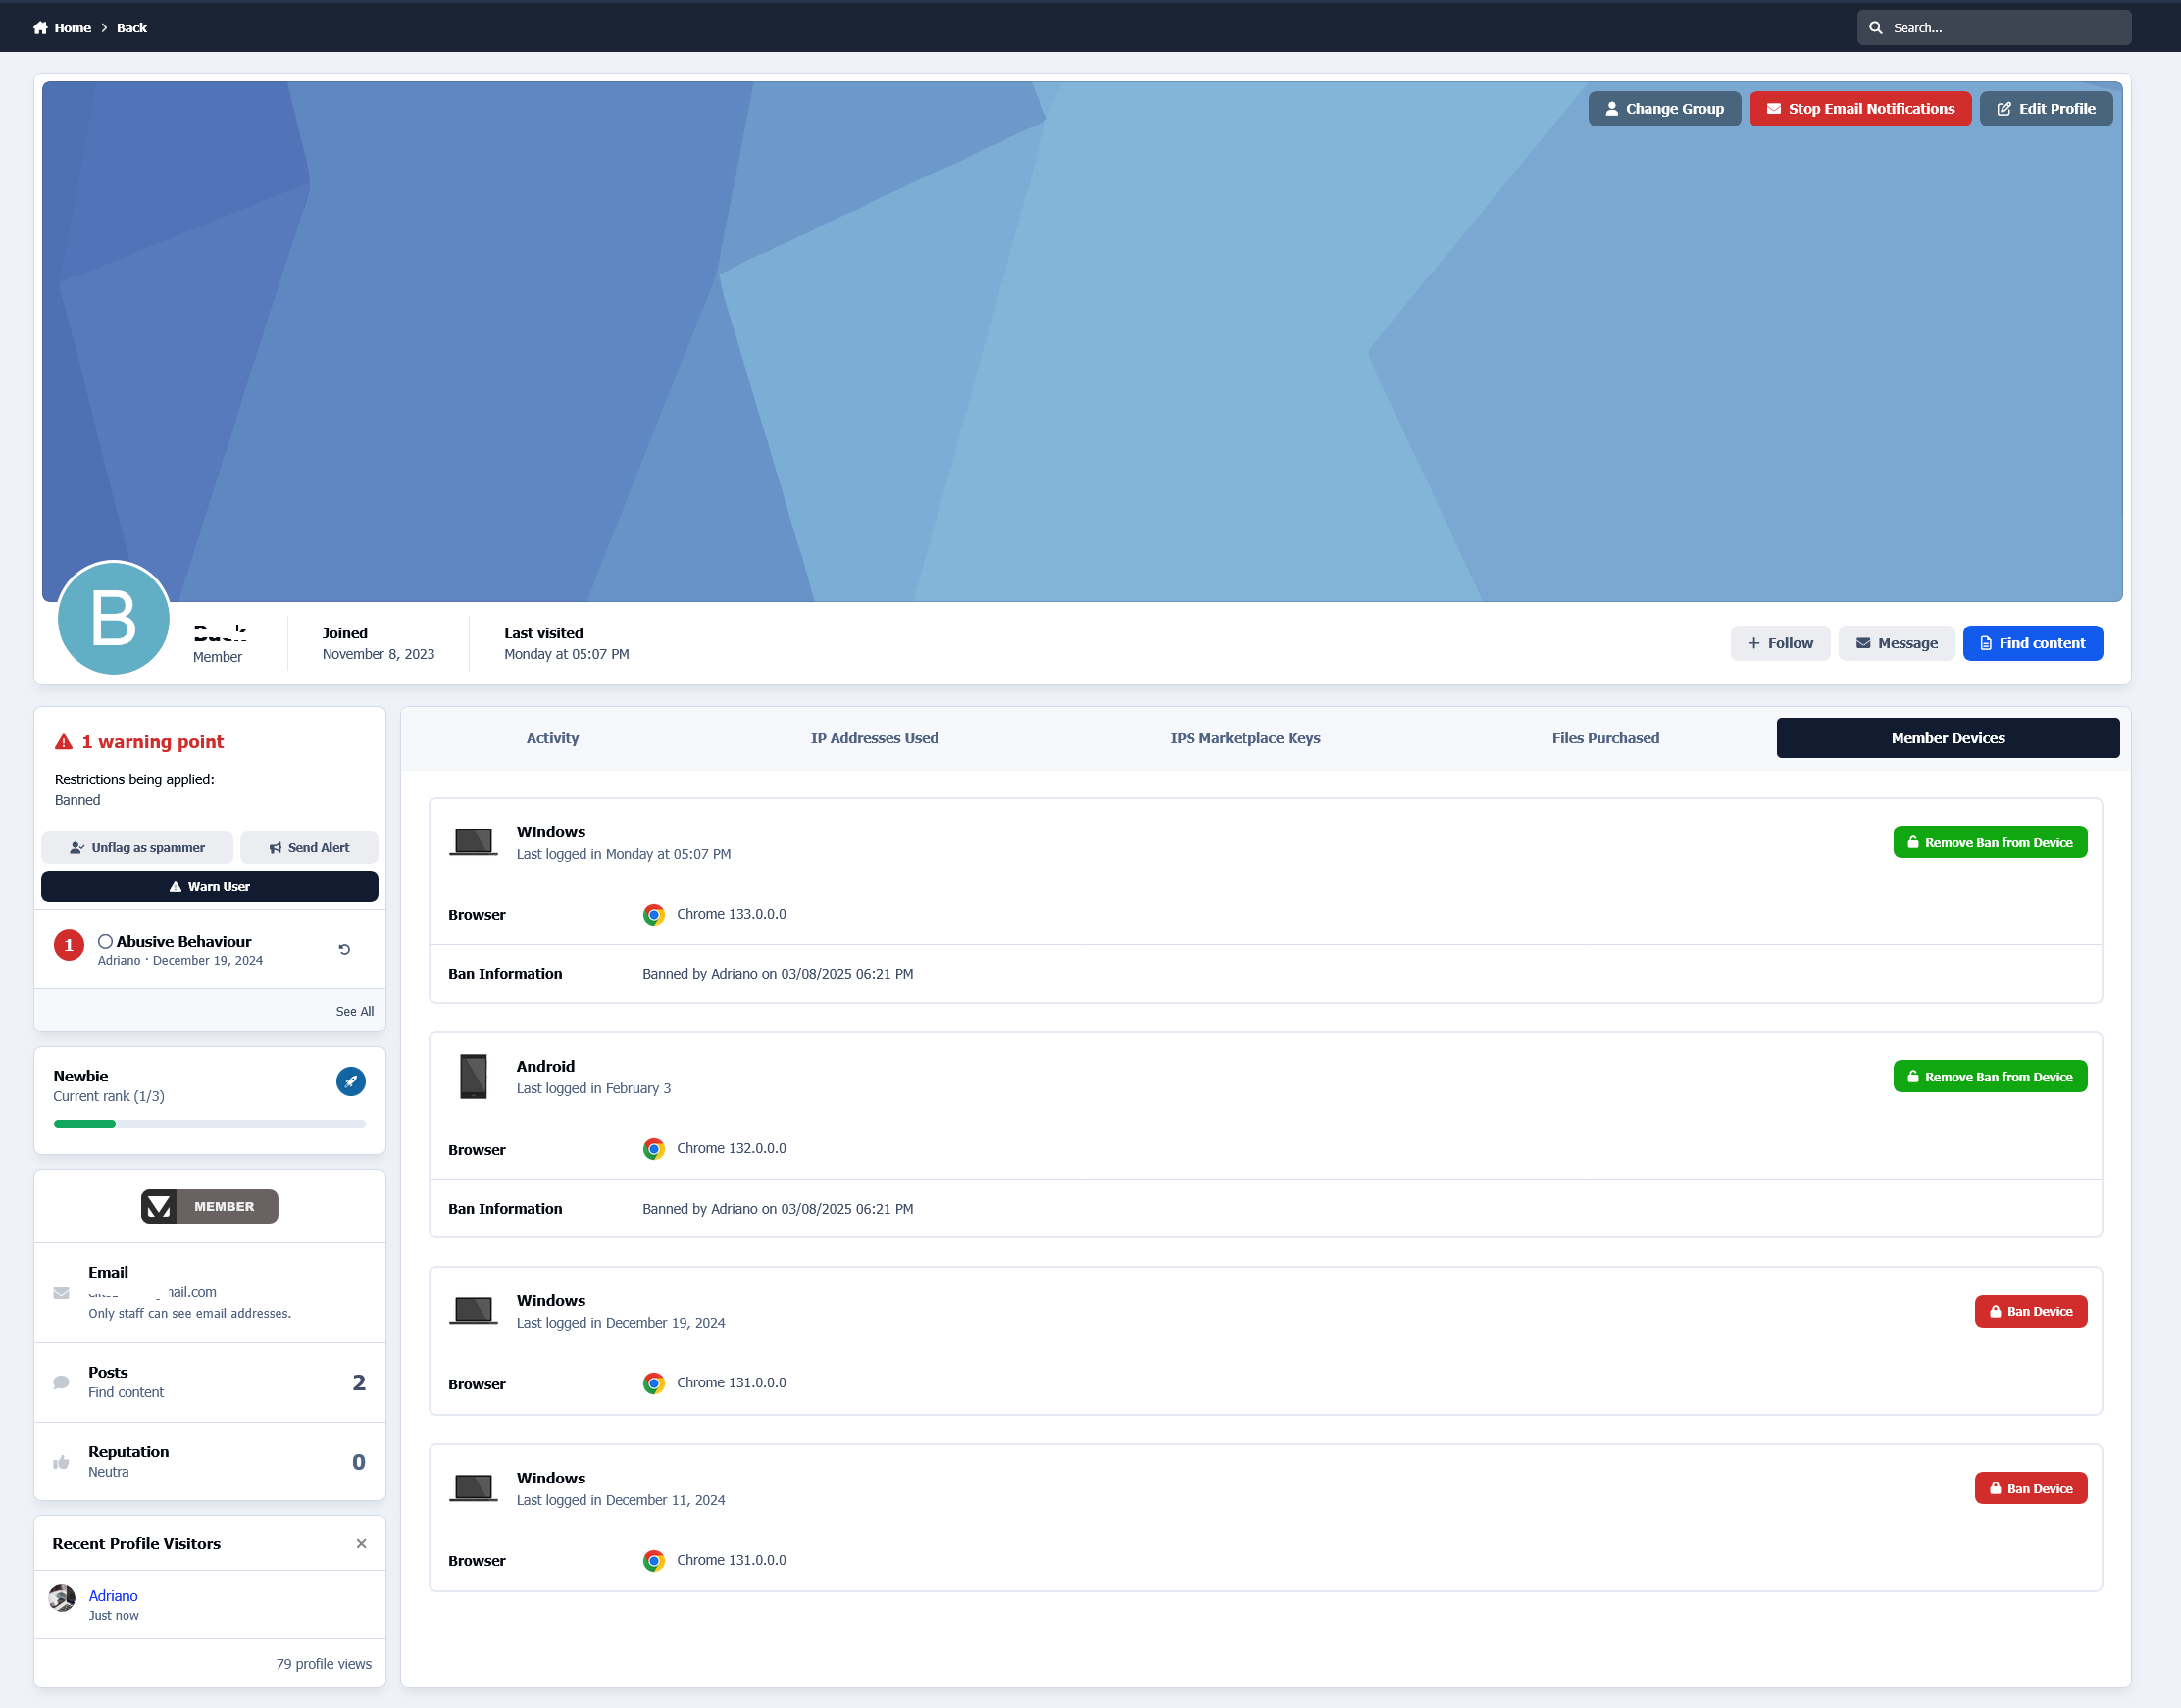The height and width of the screenshot is (1708, 2181).
Task: Click the red warning point number badge
Action: coord(69,945)
